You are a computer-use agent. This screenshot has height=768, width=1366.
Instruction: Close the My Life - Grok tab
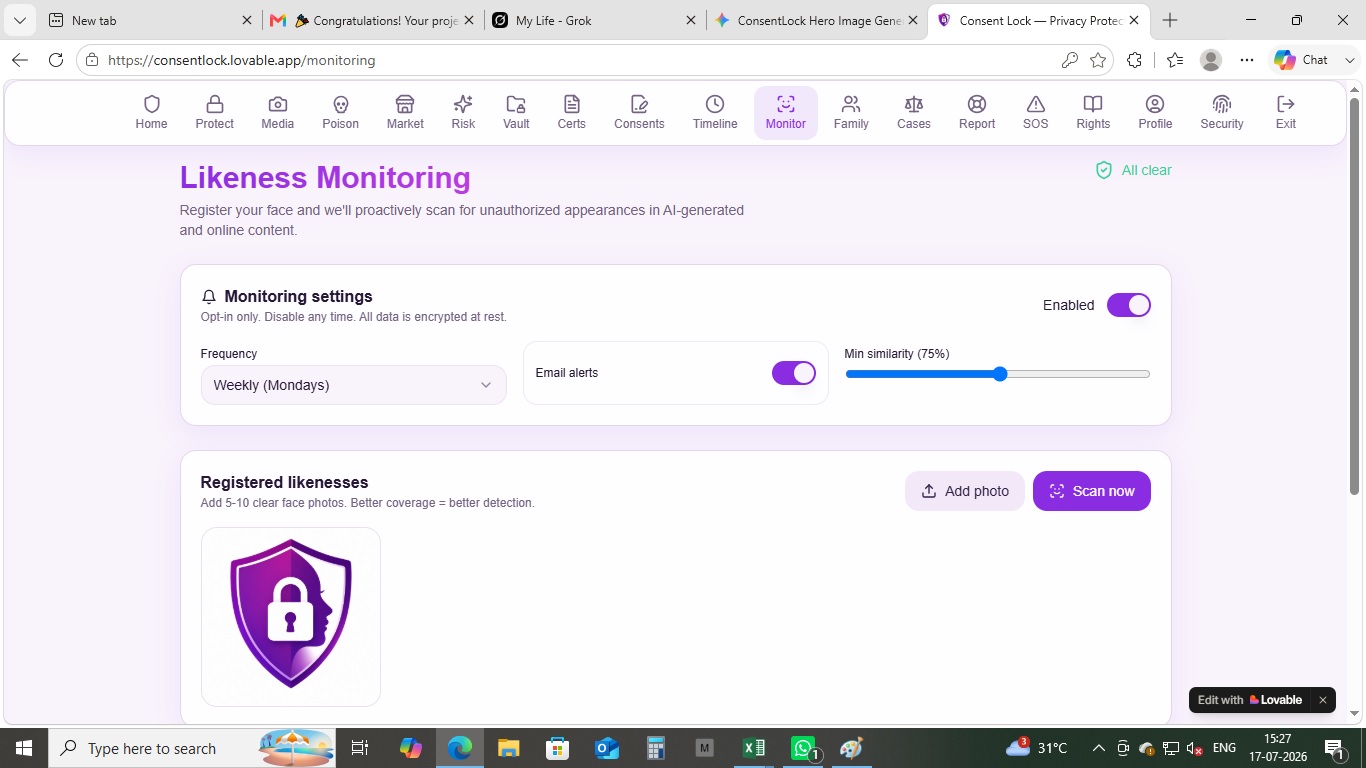691,20
